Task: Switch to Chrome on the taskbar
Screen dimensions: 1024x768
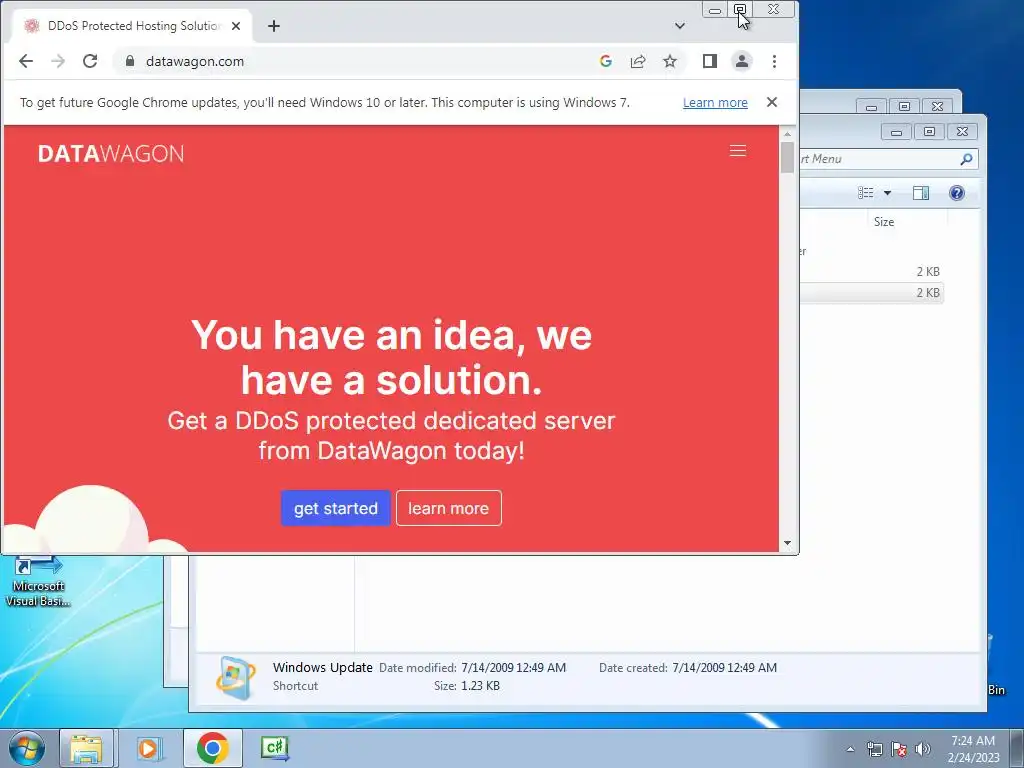Action: pyautogui.click(x=212, y=748)
